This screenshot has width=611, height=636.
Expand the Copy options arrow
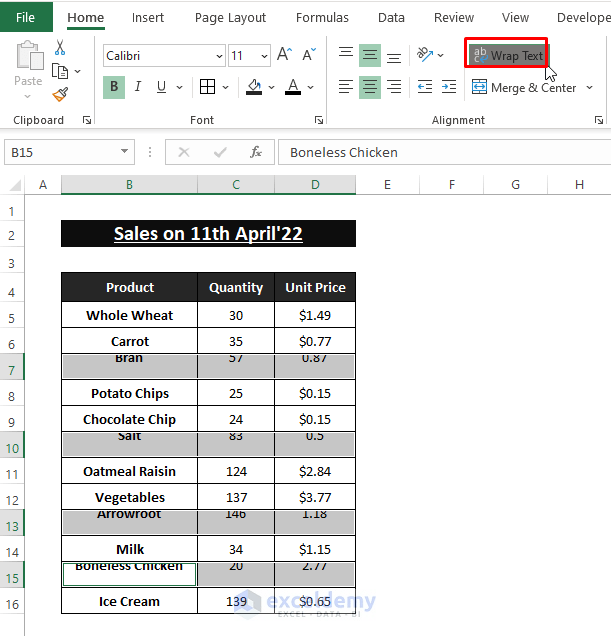point(77,72)
